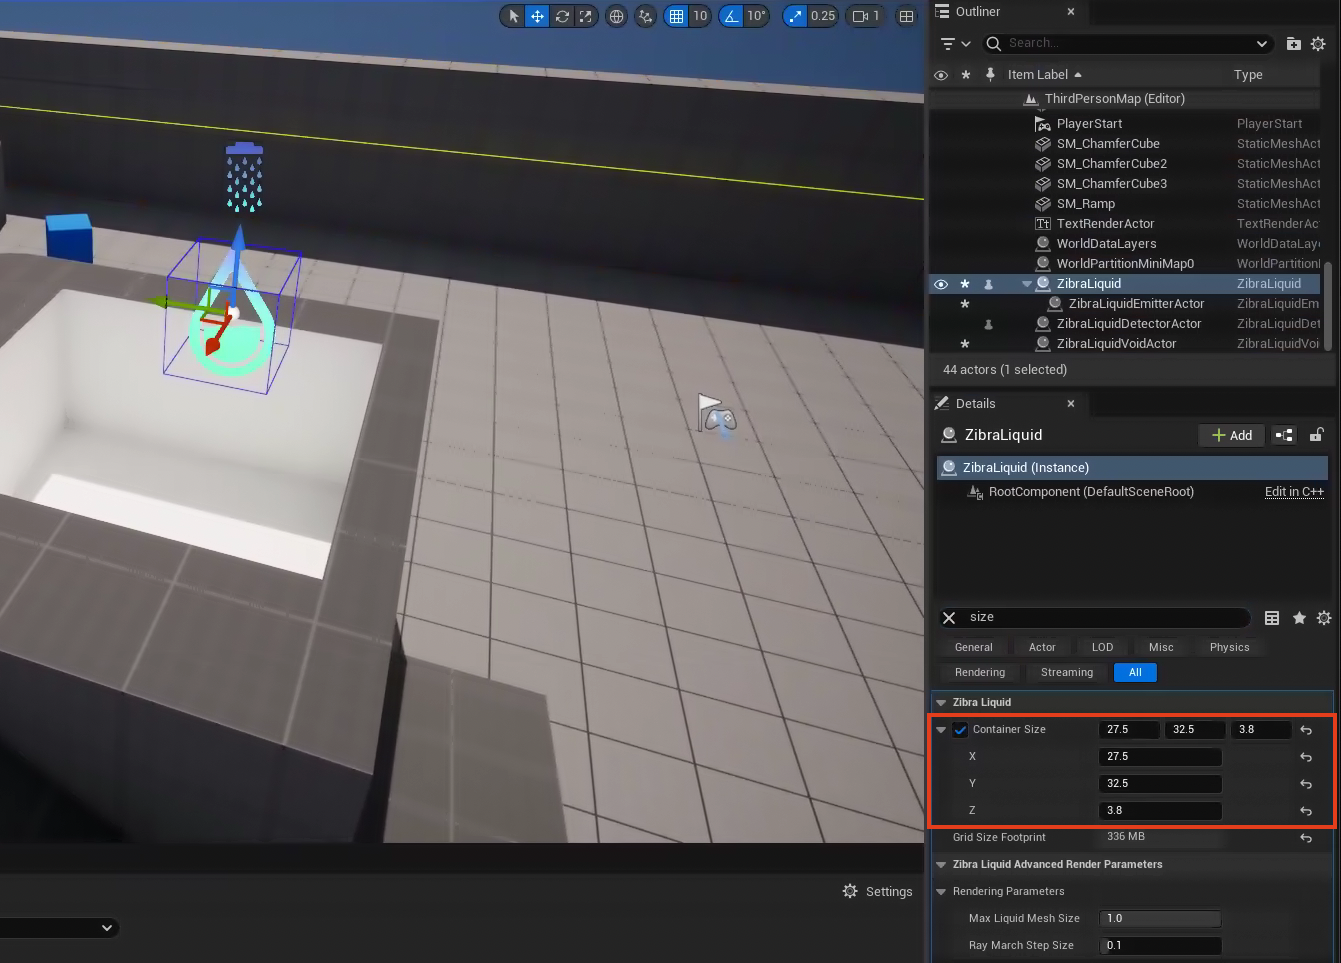This screenshot has height=963, width=1341.
Task: Toggle star on ZibraLiquidEmitterActor row
Action: pos(965,304)
